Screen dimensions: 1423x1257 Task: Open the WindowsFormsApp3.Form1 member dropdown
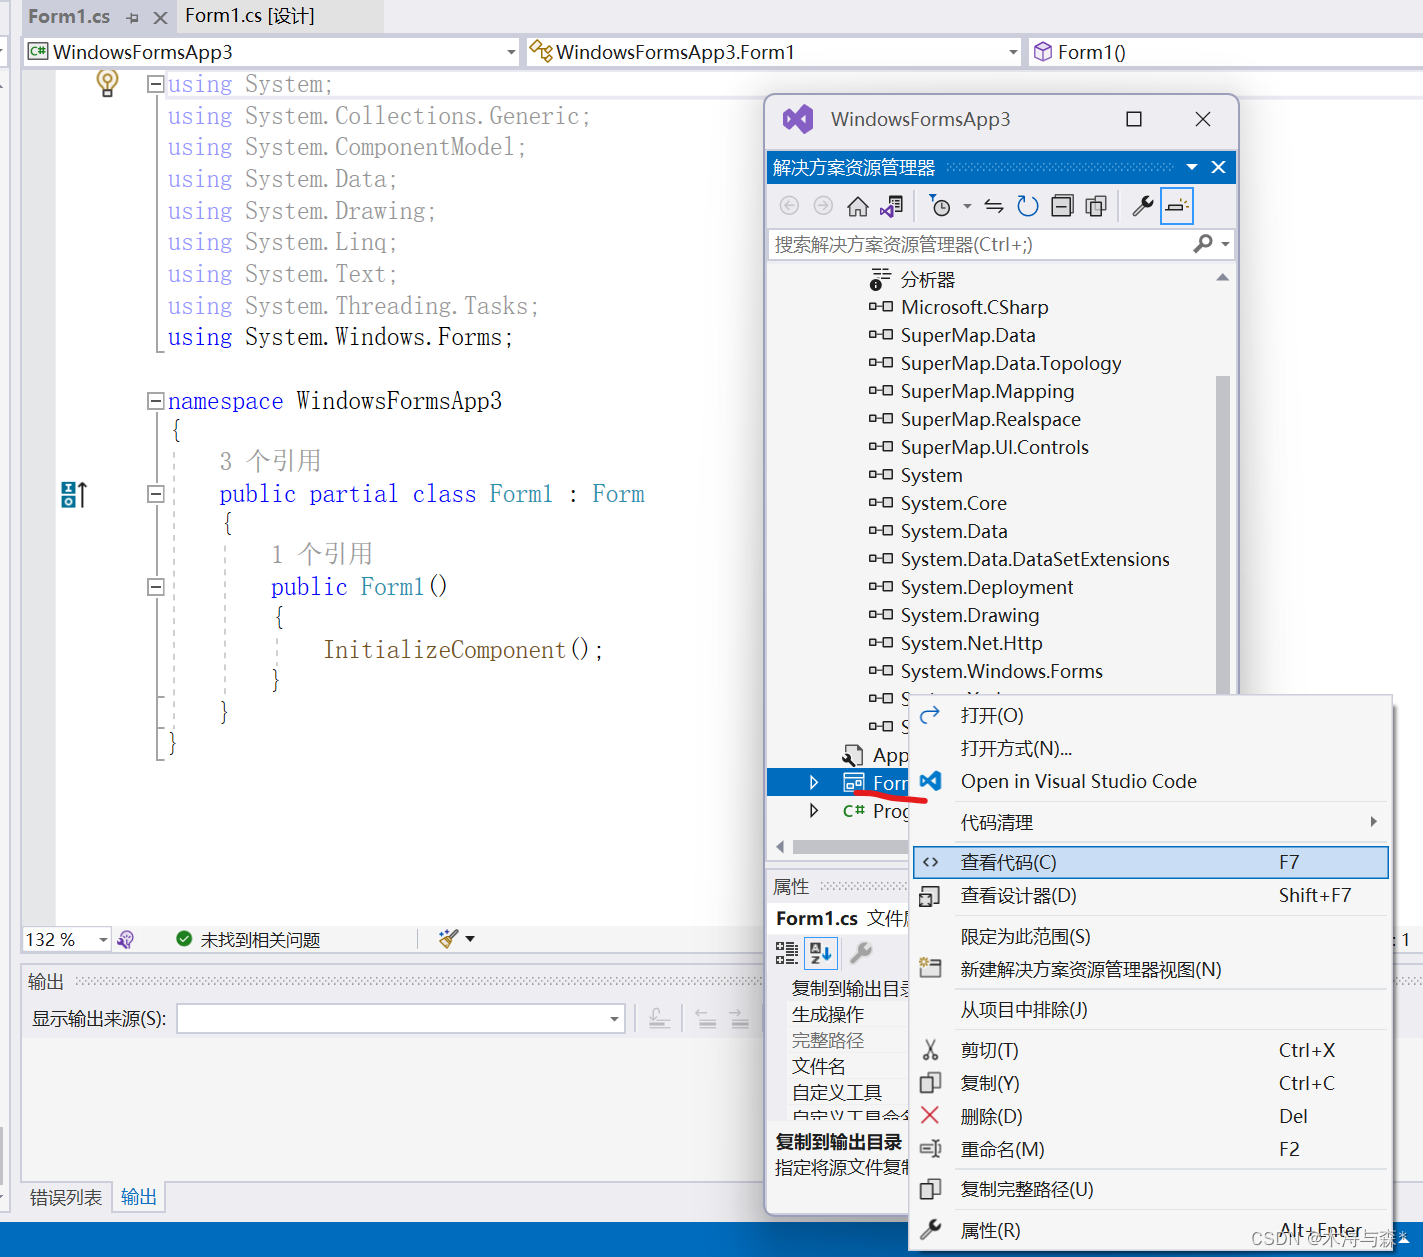point(1013,51)
